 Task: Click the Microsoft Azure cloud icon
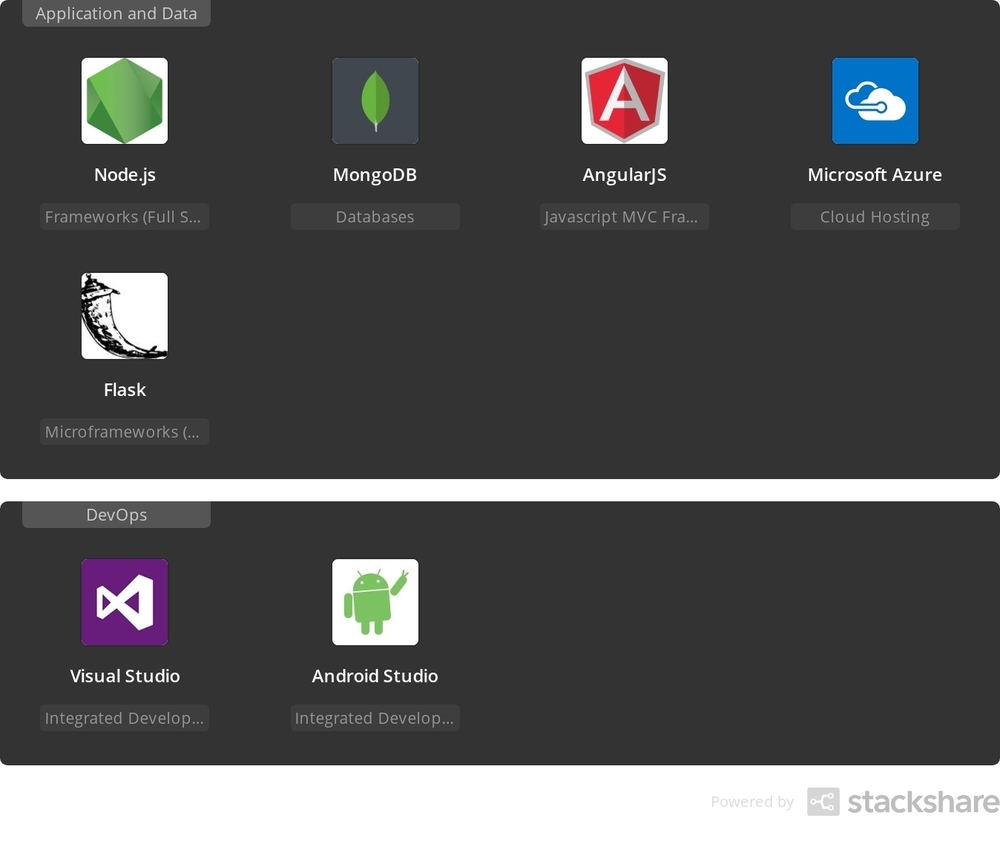[875, 100]
